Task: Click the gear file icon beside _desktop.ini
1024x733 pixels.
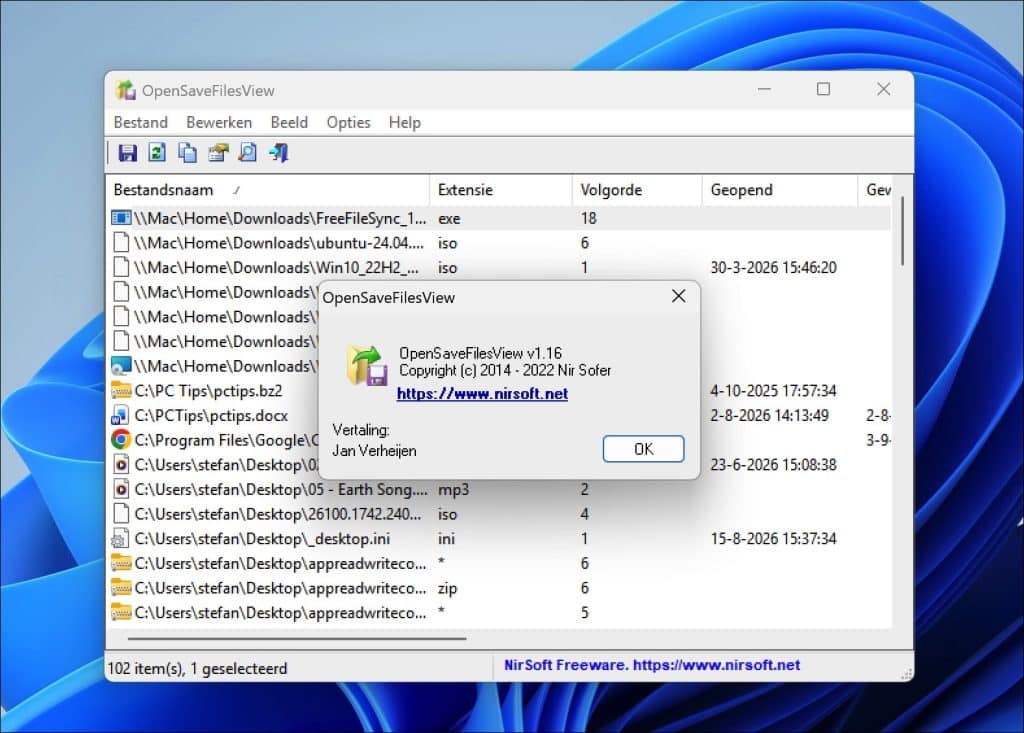Action: pyautogui.click(x=120, y=539)
